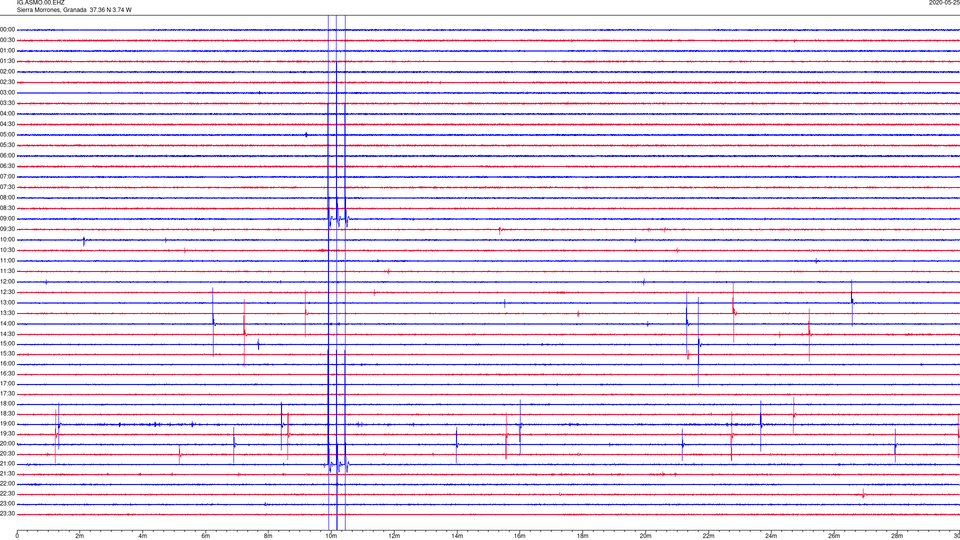Image resolution: width=960 pixels, height=540 pixels.
Task: Click the 01:00 row label
Action: pos(7,51)
